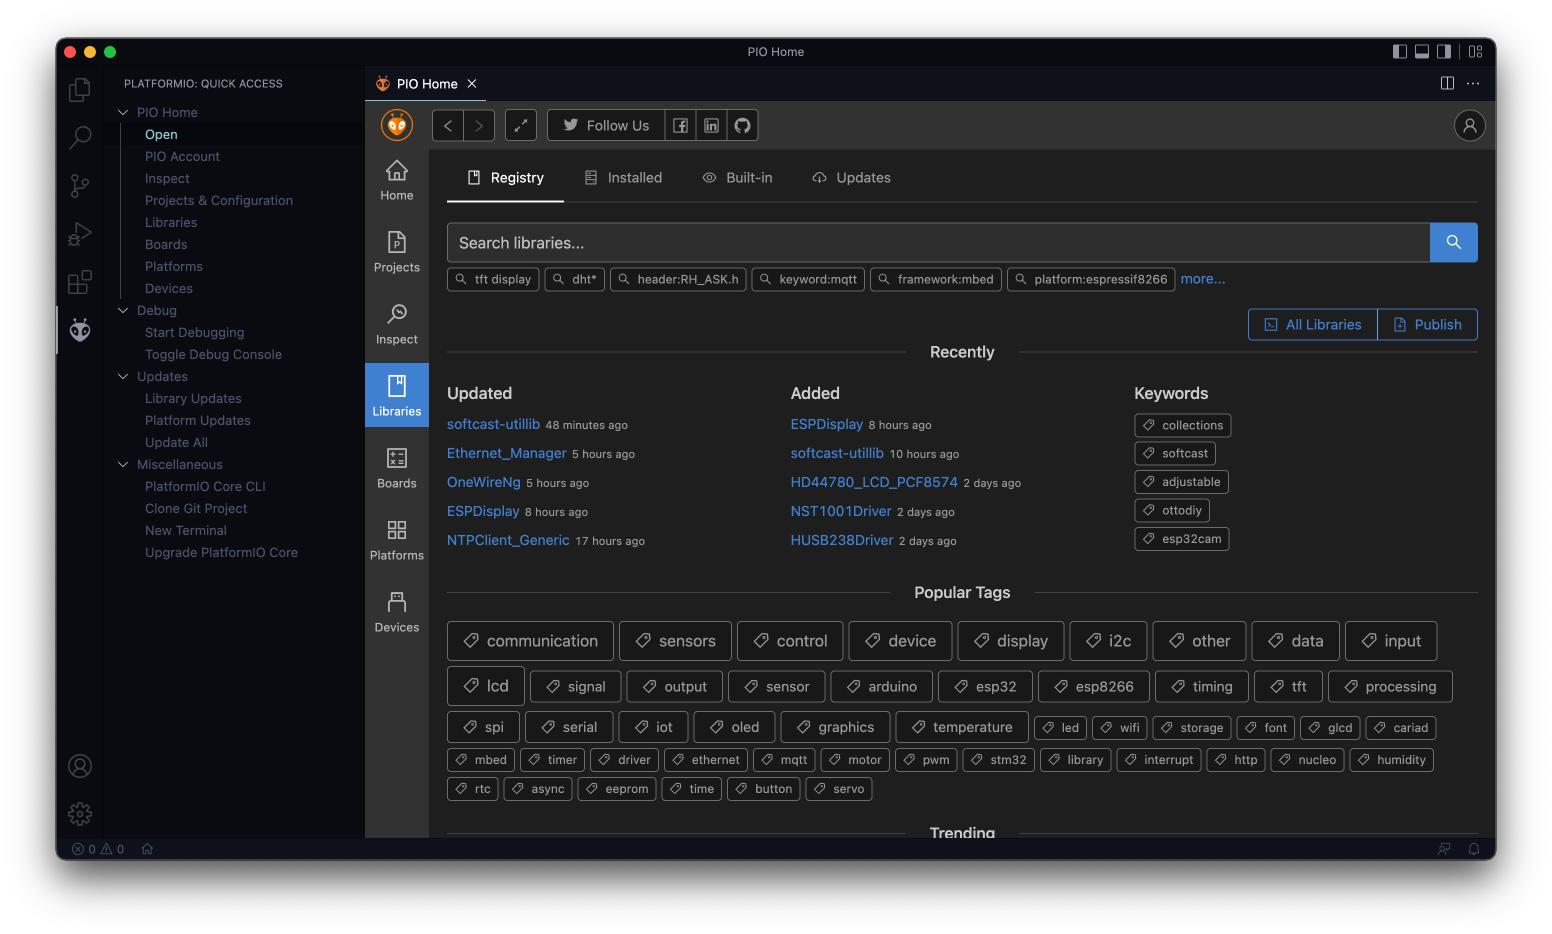The width and height of the screenshot is (1552, 934).
Task: Click the All Libraries button
Action: (1313, 324)
